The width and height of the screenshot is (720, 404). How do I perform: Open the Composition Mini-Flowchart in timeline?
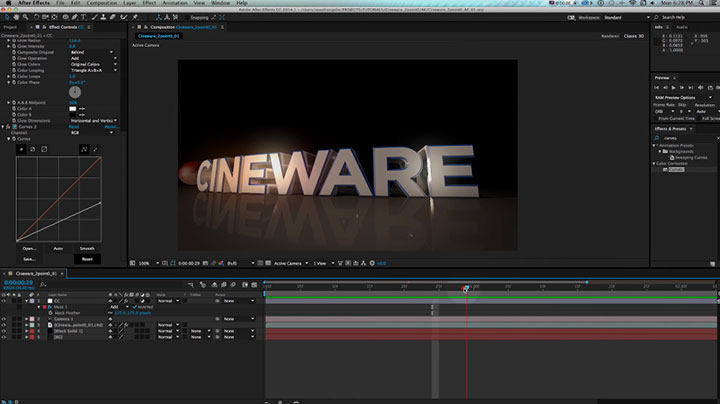click(191, 285)
